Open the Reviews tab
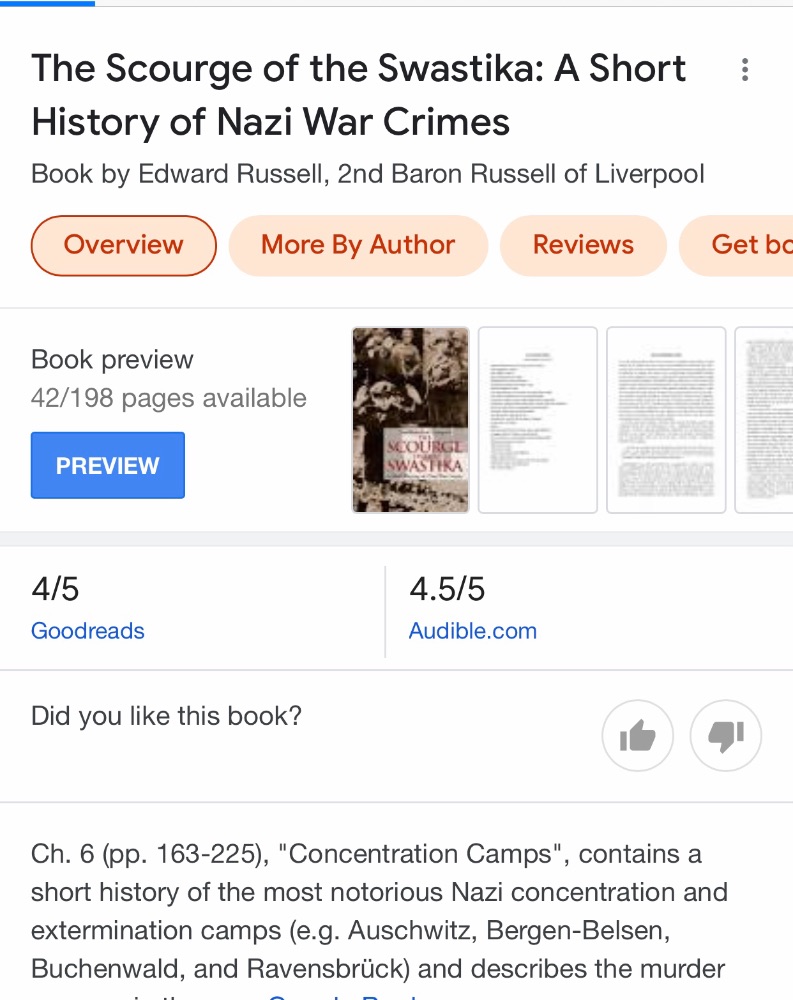This screenshot has height=1000, width=793. (x=583, y=245)
